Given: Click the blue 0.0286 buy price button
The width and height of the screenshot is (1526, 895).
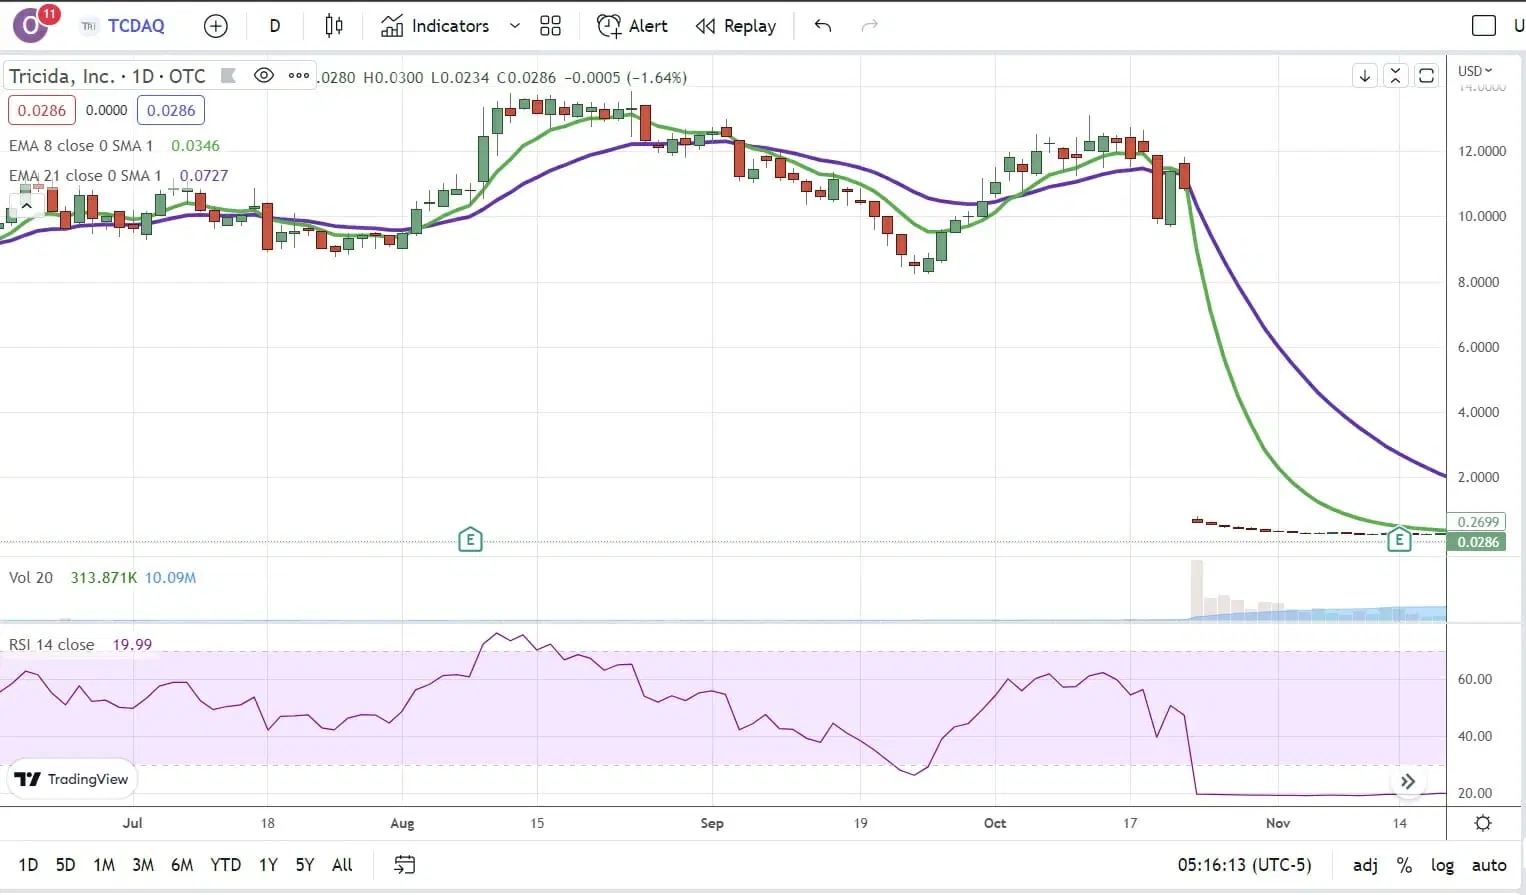Looking at the screenshot, I should click(x=171, y=110).
